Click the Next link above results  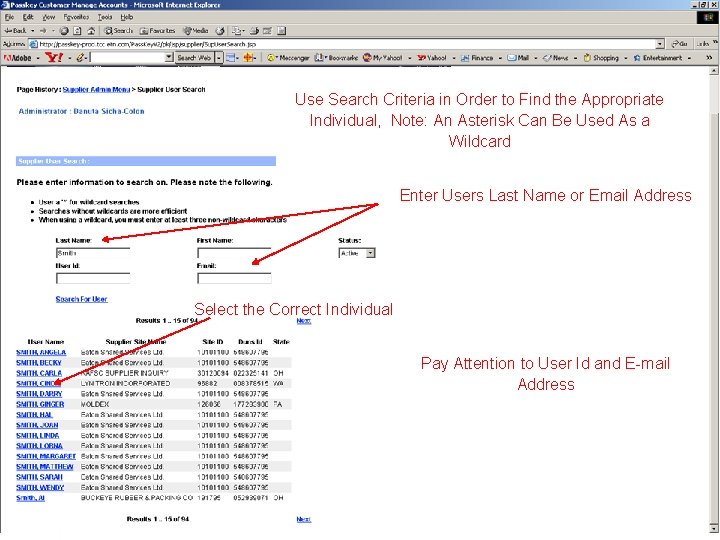[304, 321]
